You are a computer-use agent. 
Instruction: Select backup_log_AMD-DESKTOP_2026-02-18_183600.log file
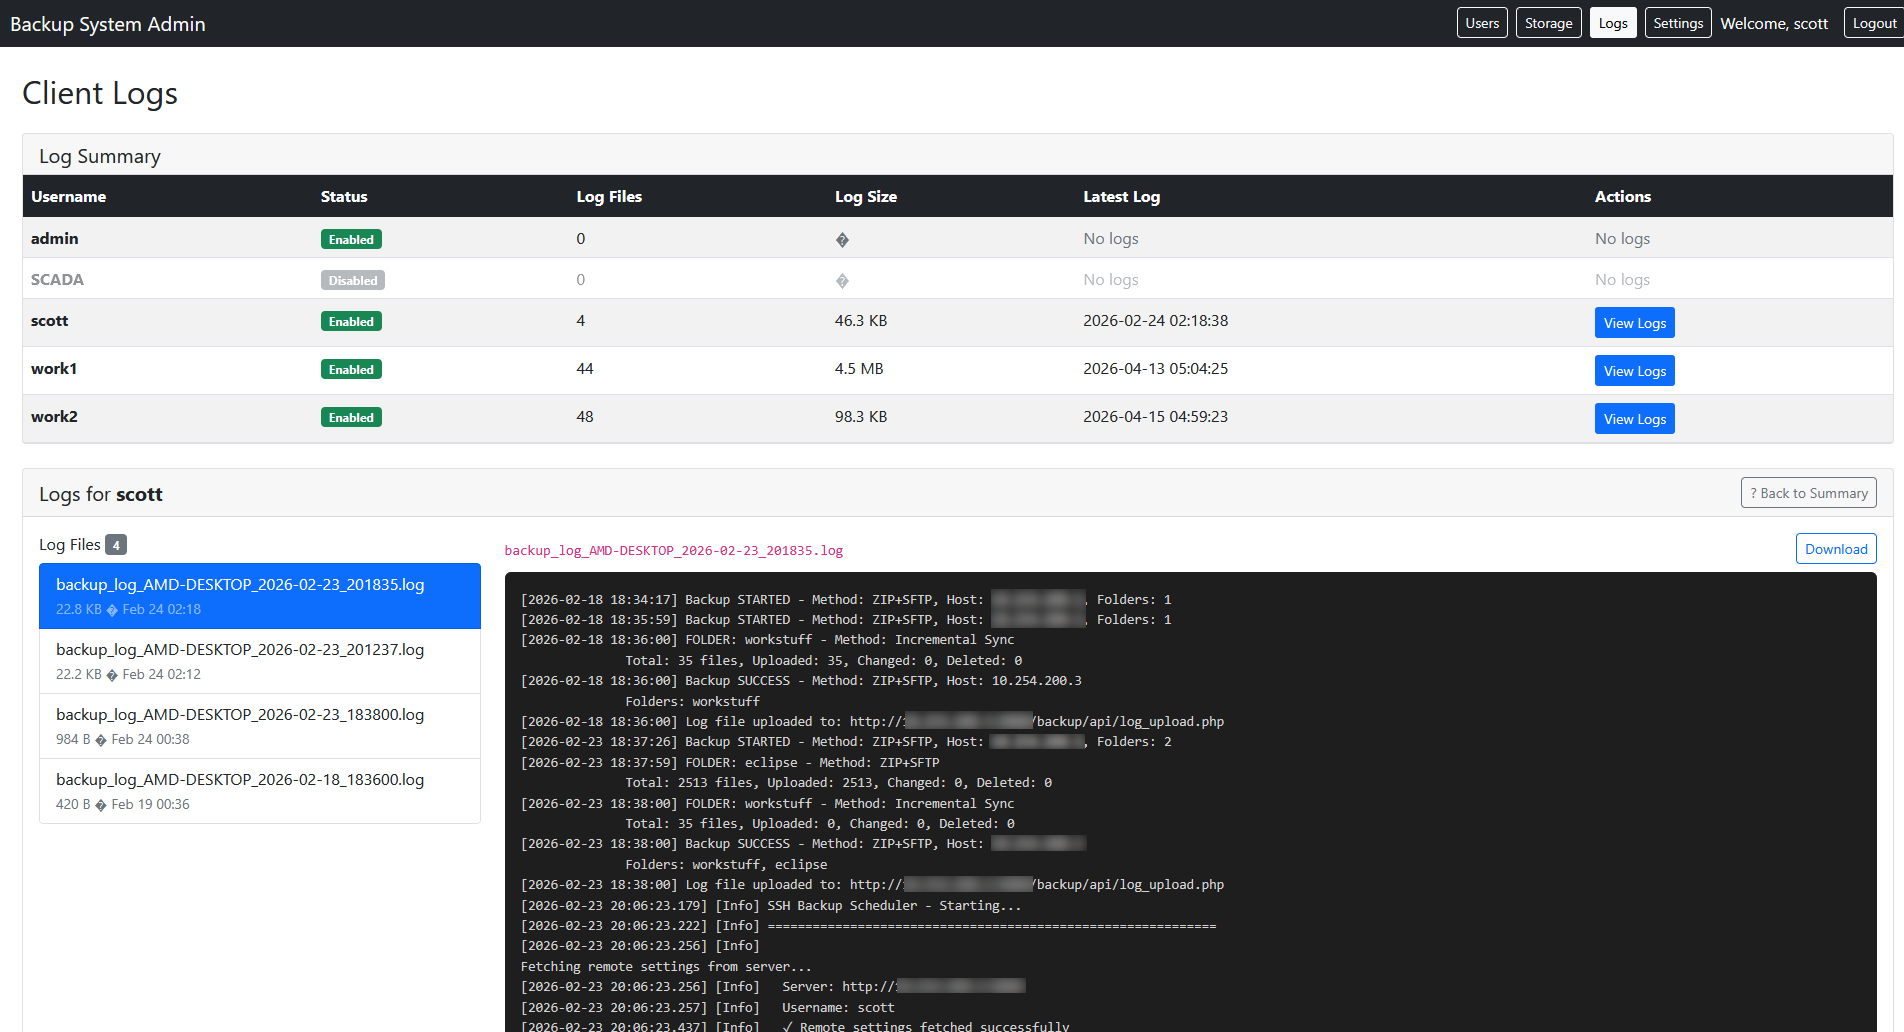point(260,791)
